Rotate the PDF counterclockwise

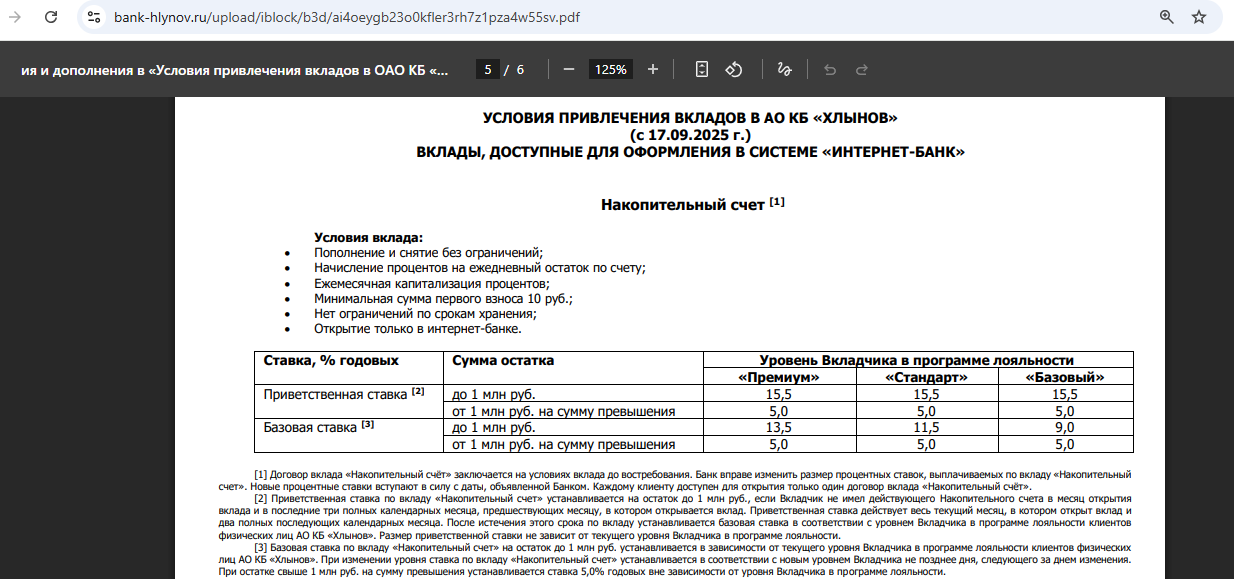coord(733,69)
